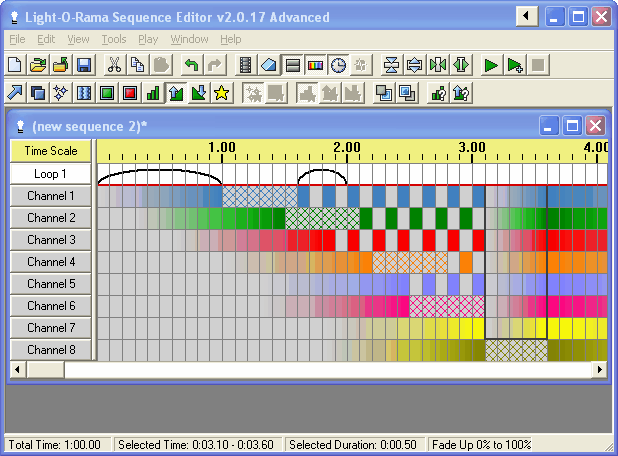Click the film strip icon
This screenshot has height=456, width=618.
tap(246, 65)
